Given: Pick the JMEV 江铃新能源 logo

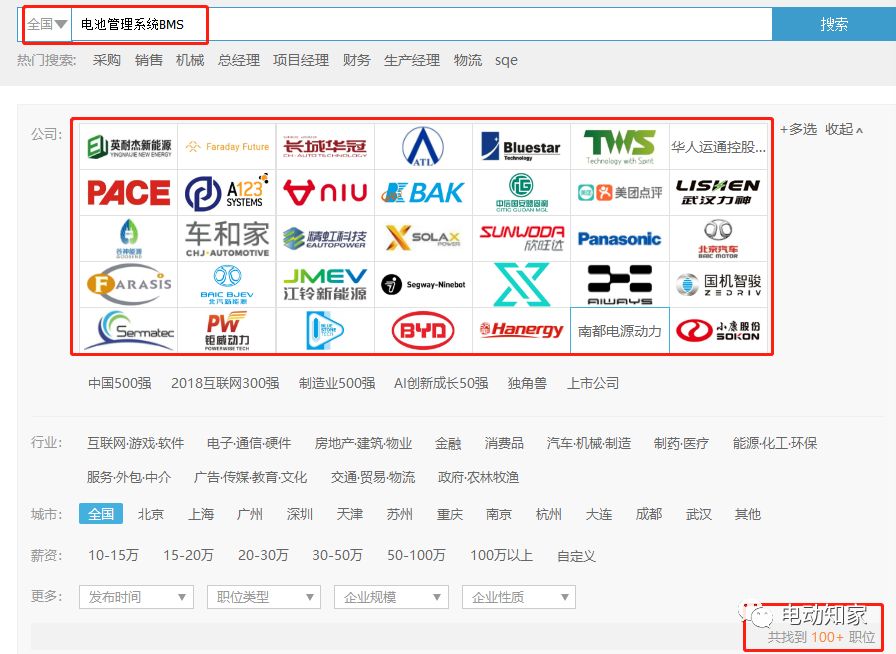Looking at the screenshot, I should tap(325, 284).
